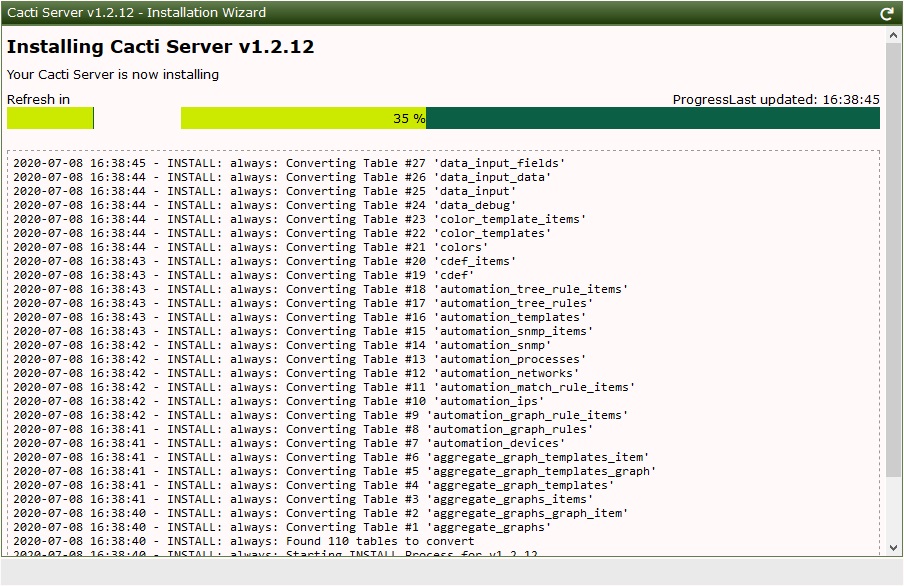Select log line for Table #27 'data_input_fields'
Screen dimensions: 904x586
click(289, 163)
